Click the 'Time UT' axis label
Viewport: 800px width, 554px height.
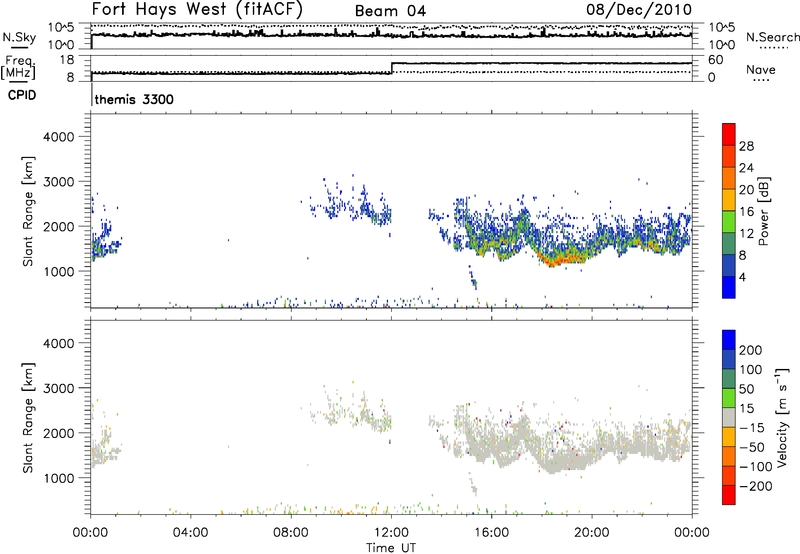pyautogui.click(x=391, y=548)
